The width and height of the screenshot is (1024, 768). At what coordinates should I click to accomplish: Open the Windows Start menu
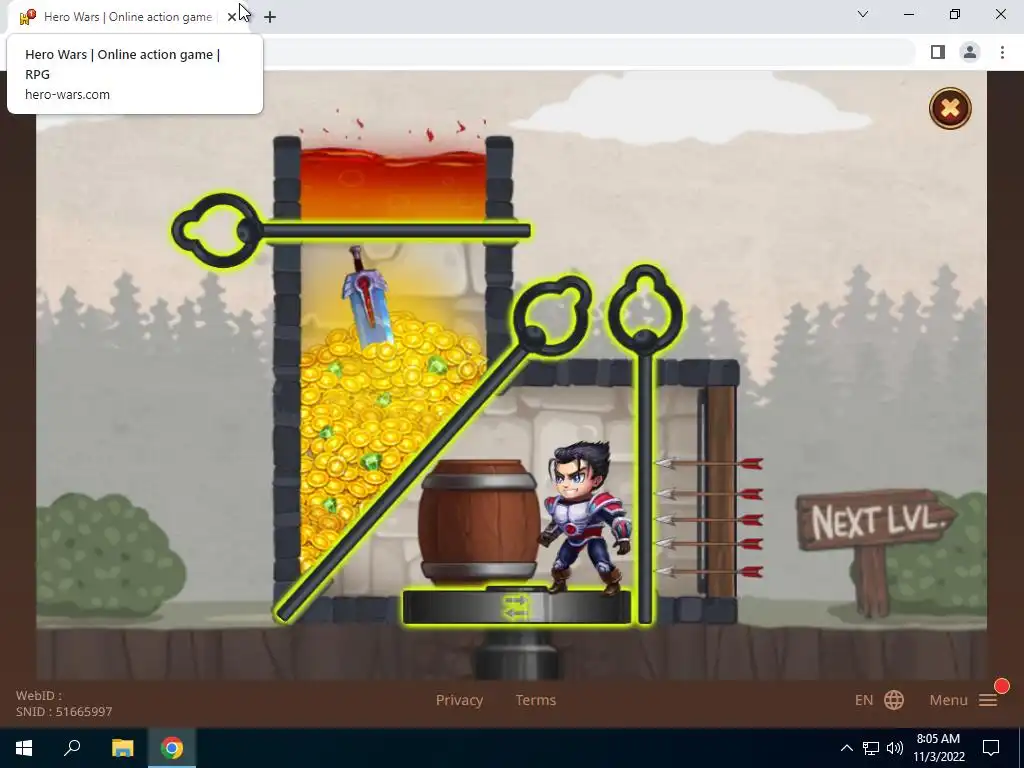(x=24, y=748)
